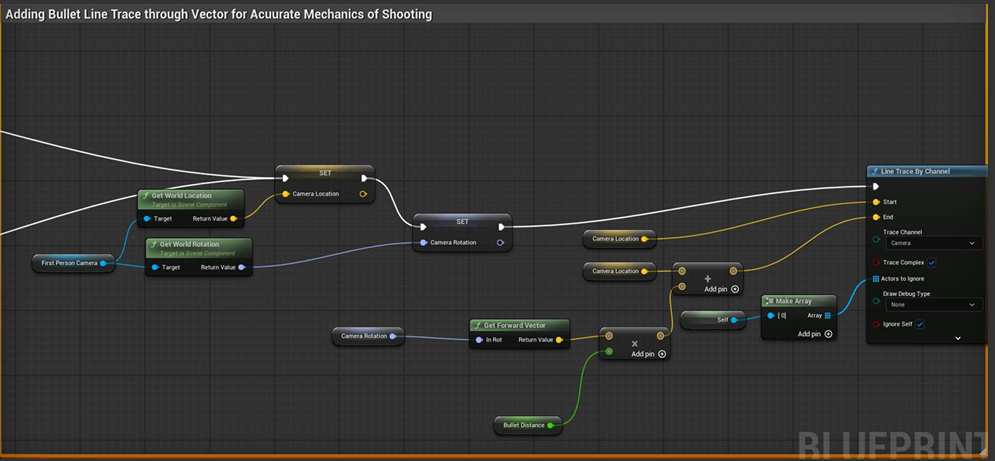Select the Get Forward Vector node header

(x=520, y=325)
